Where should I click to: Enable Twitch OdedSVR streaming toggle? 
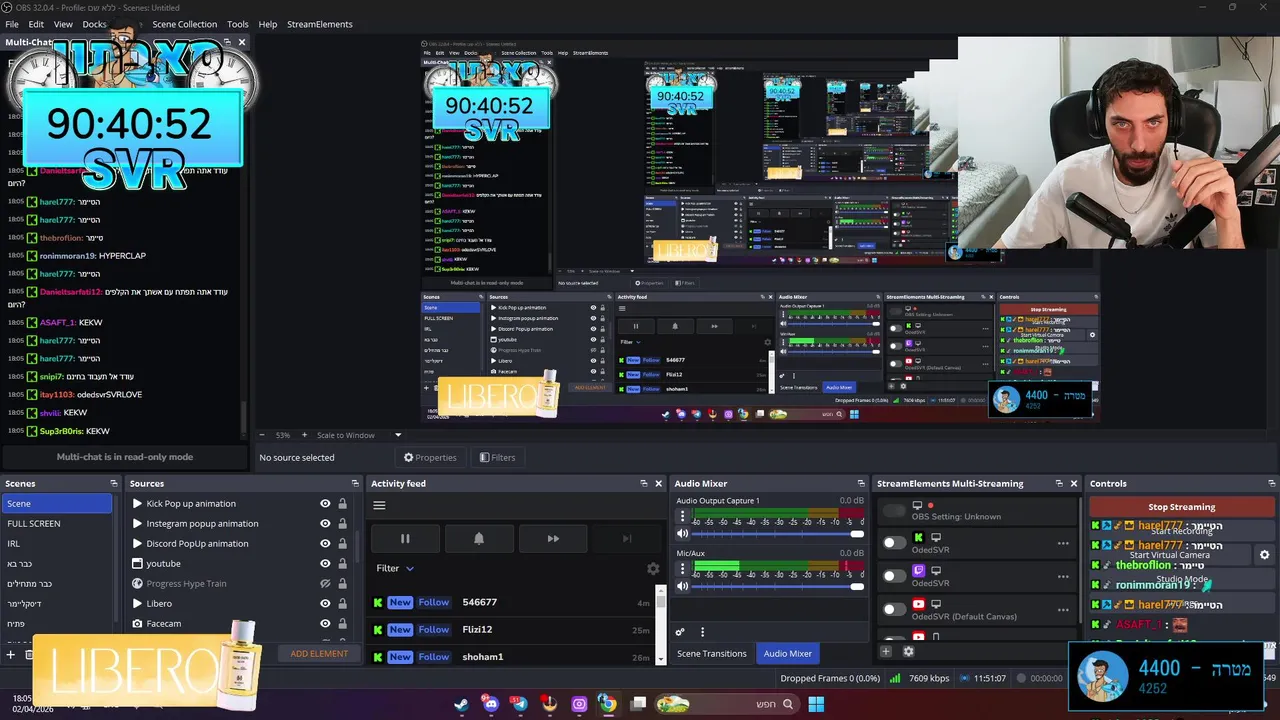[894, 576]
